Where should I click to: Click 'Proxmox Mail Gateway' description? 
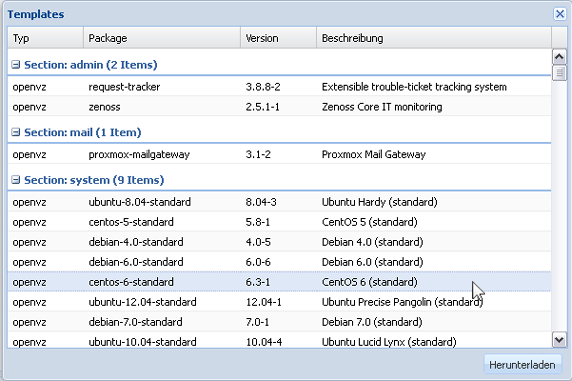tap(374, 154)
